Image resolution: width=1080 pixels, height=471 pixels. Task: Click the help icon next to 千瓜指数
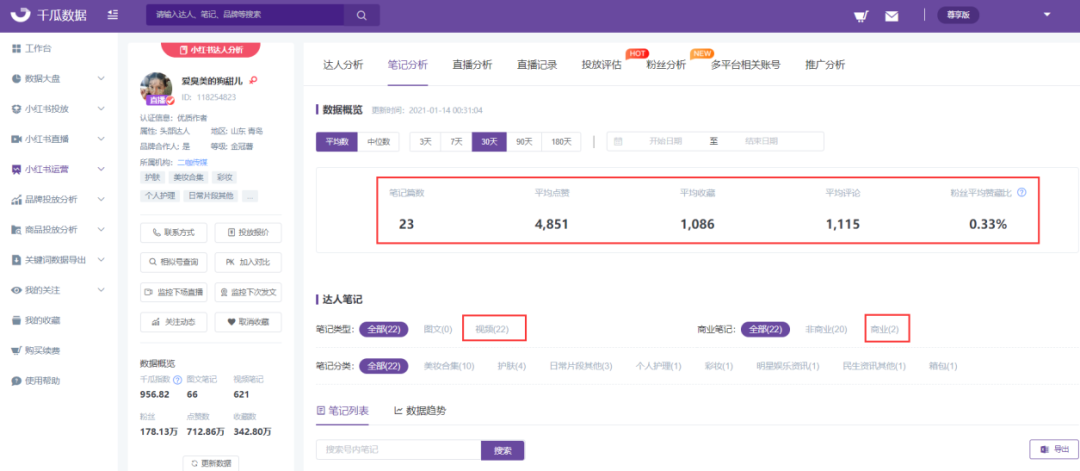click(x=177, y=380)
